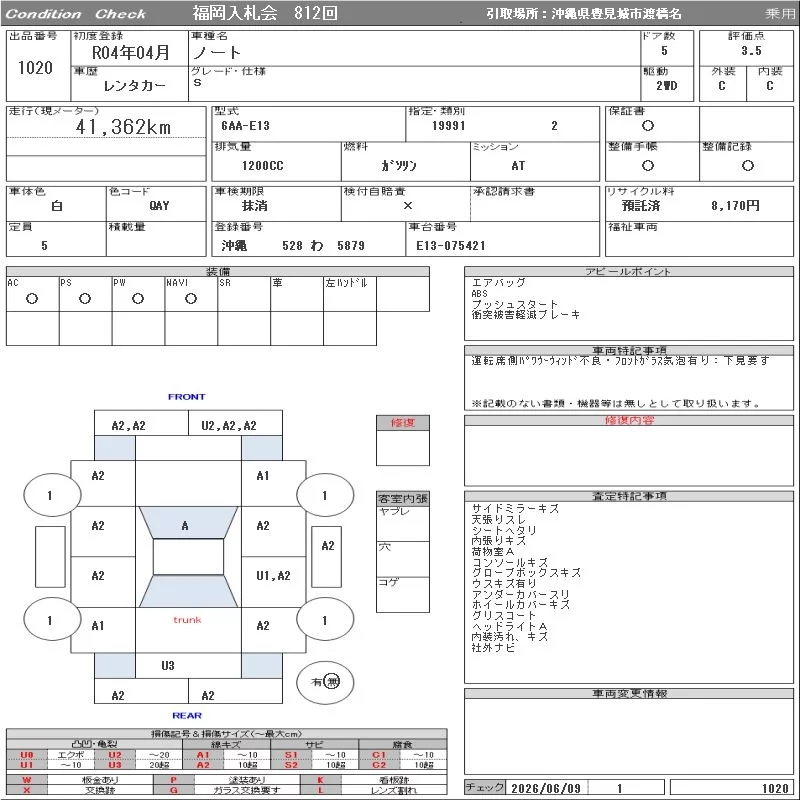Click the recycle status '預託済'
Image resolution: width=800 pixels, height=800 pixels.
641,206
